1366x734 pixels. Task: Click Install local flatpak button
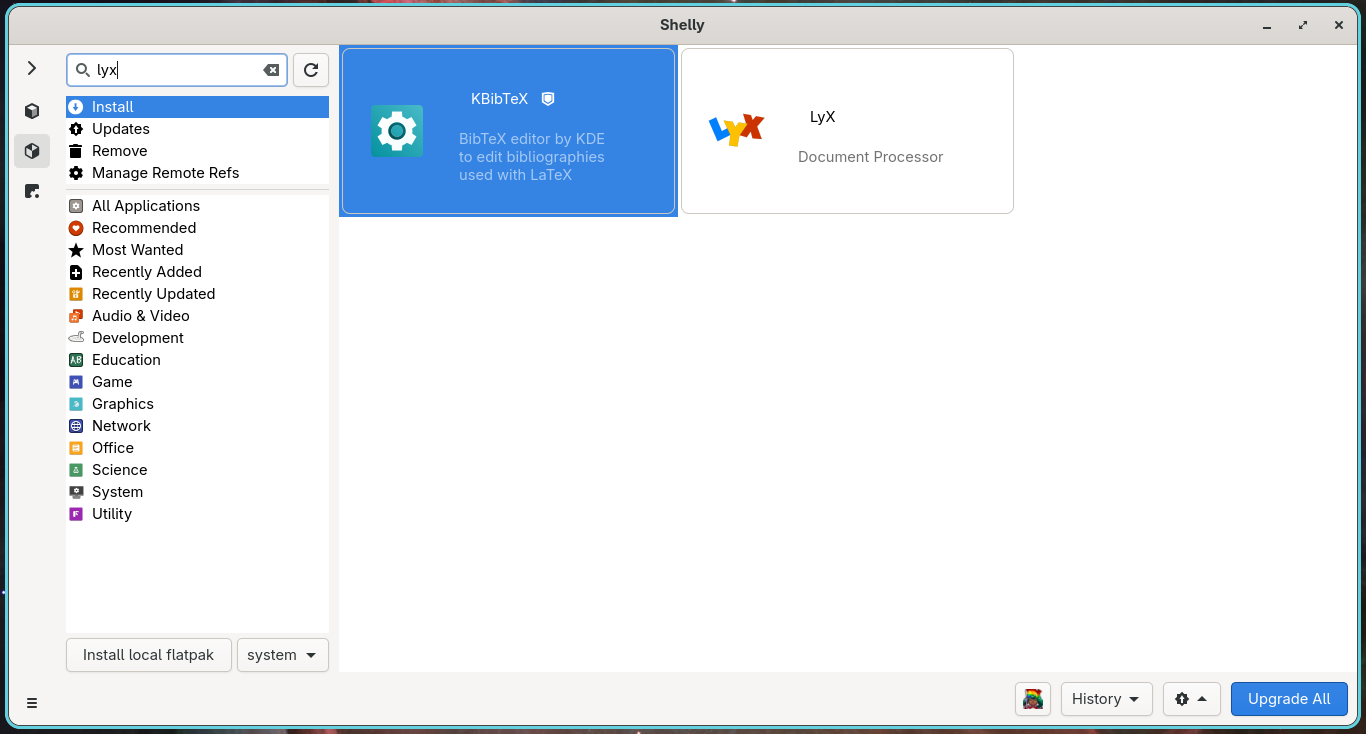(x=149, y=655)
